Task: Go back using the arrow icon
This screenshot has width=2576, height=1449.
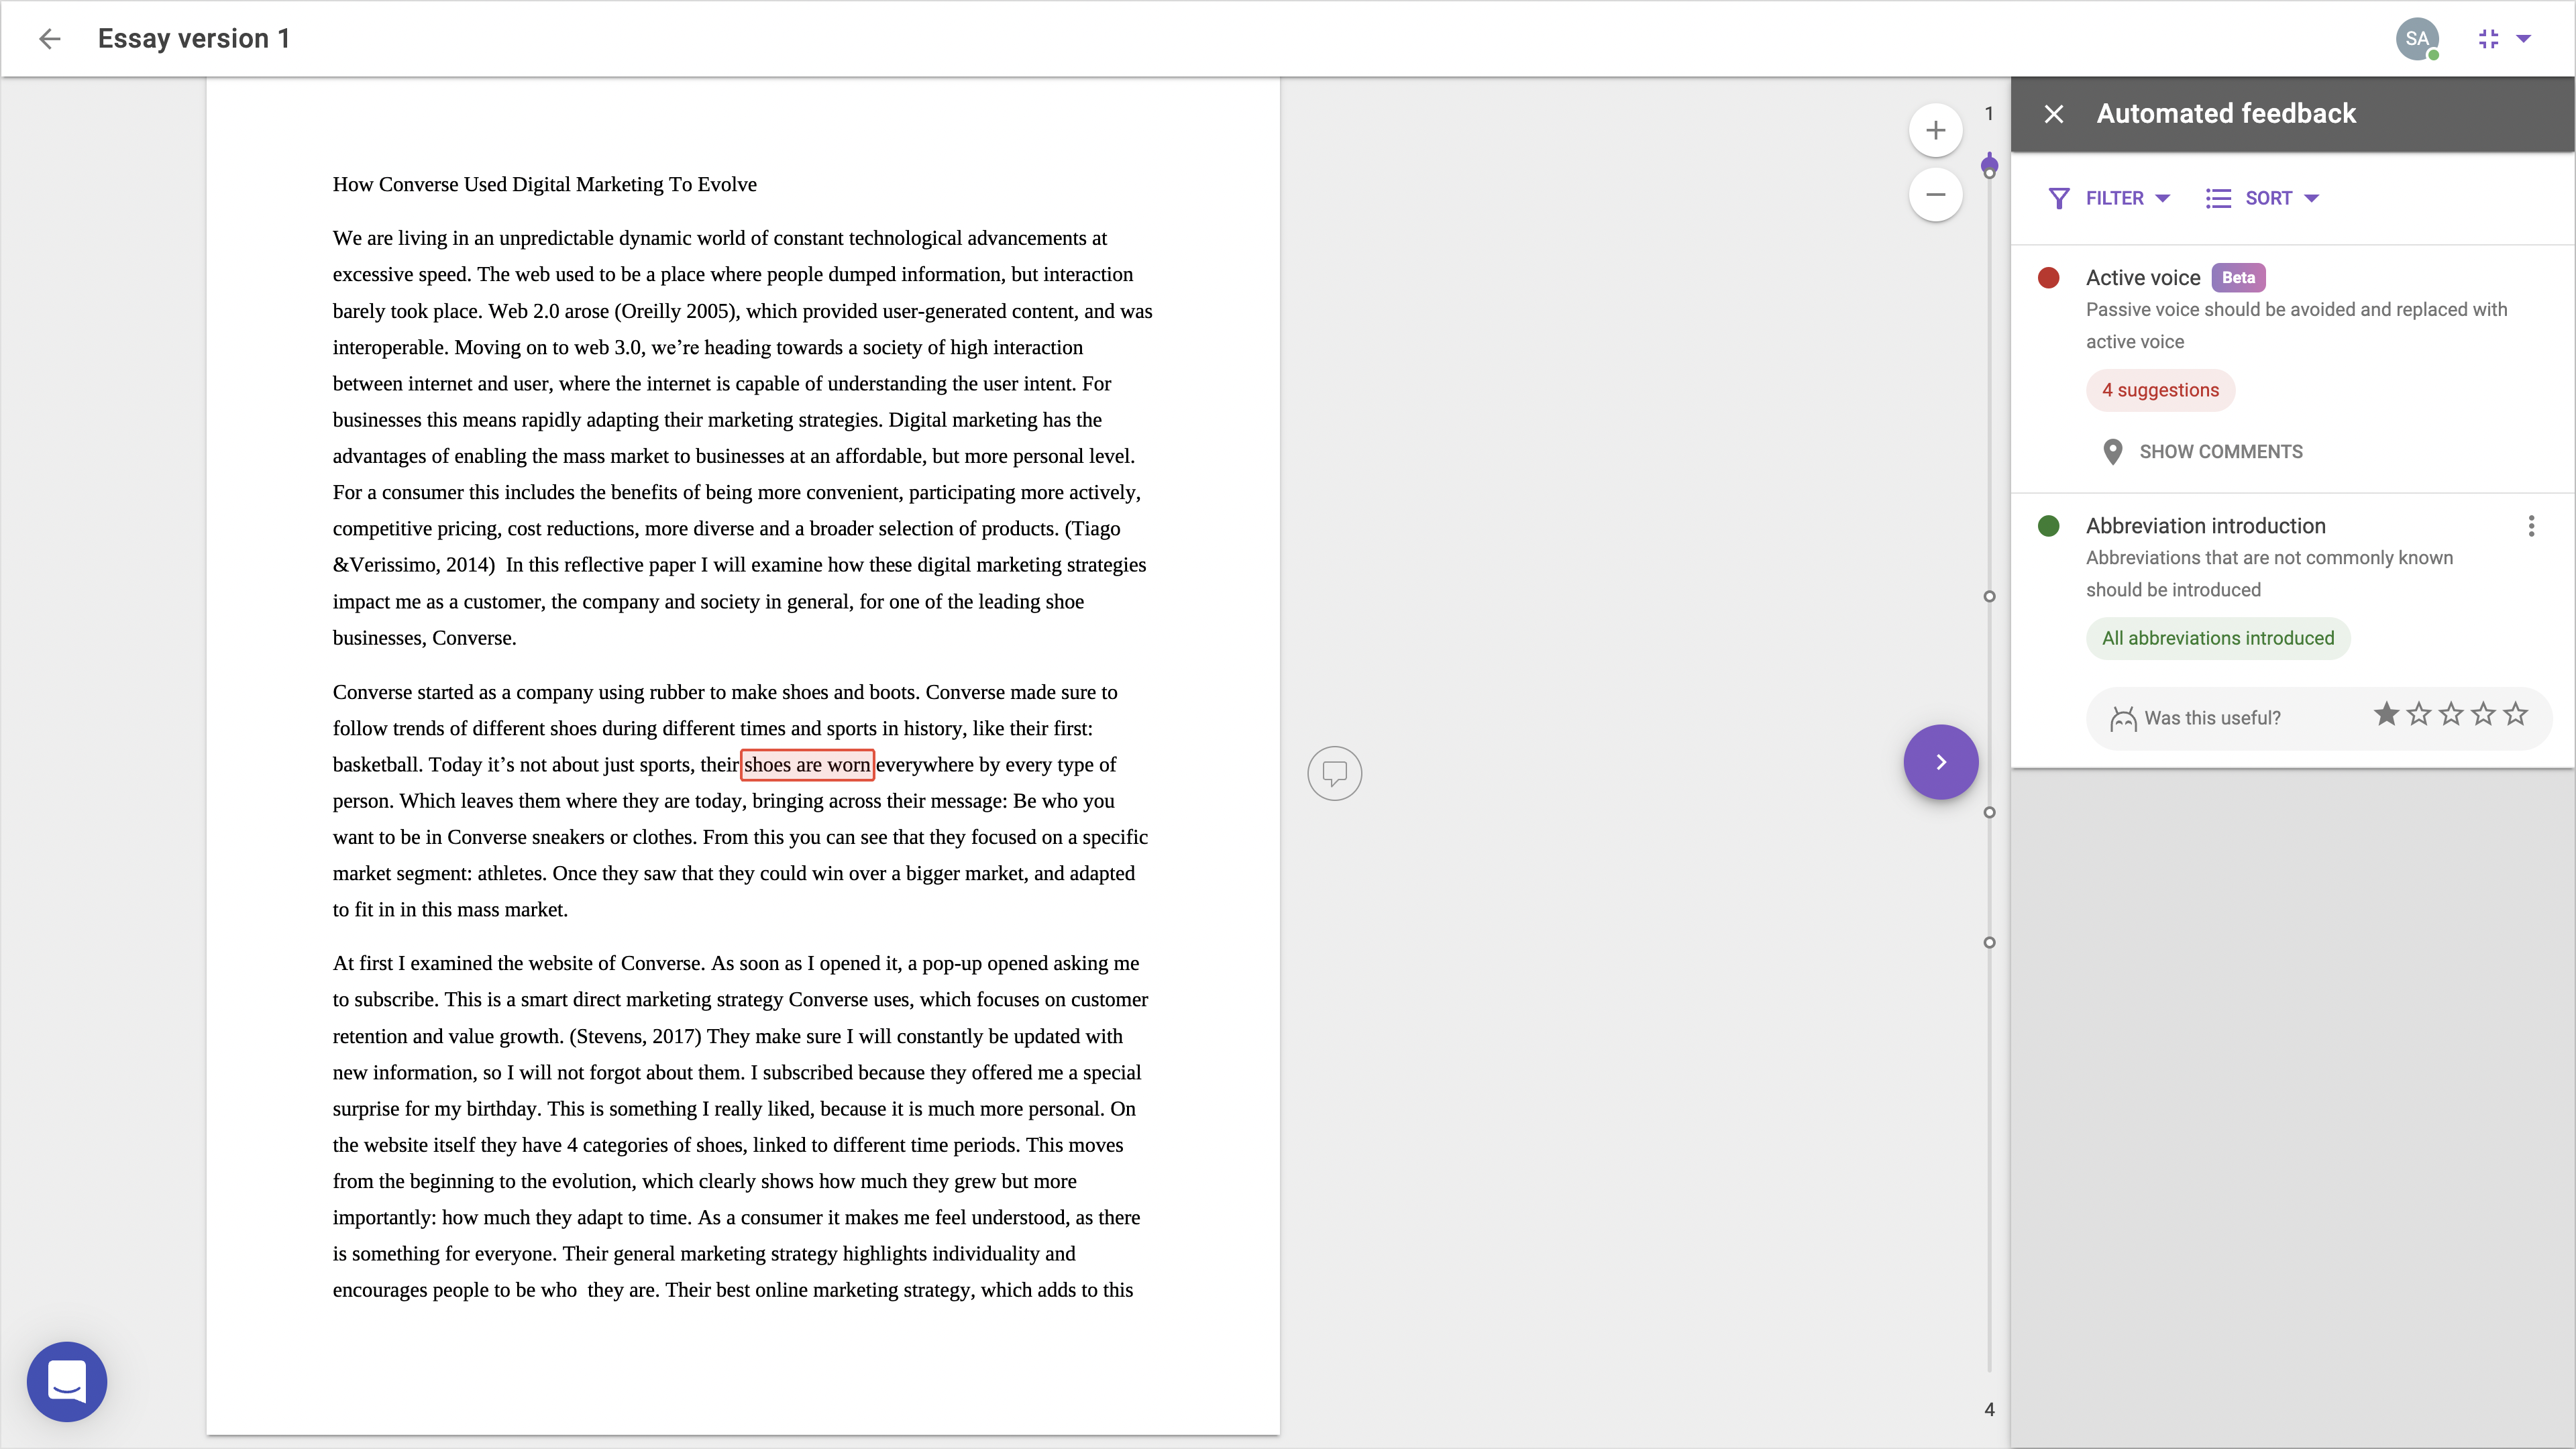Action: point(49,39)
